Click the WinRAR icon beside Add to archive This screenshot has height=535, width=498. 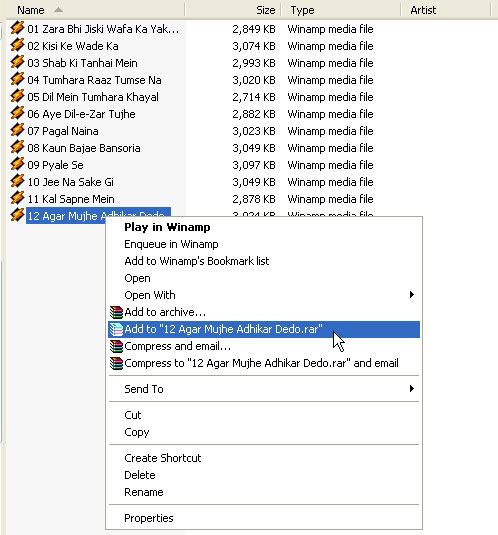pyautogui.click(x=116, y=312)
